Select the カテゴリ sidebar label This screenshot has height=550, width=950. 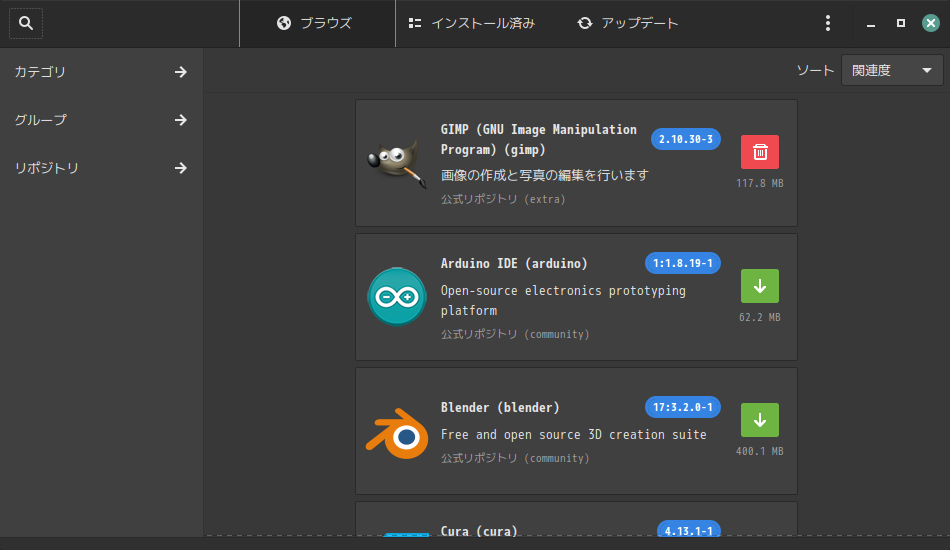40,72
